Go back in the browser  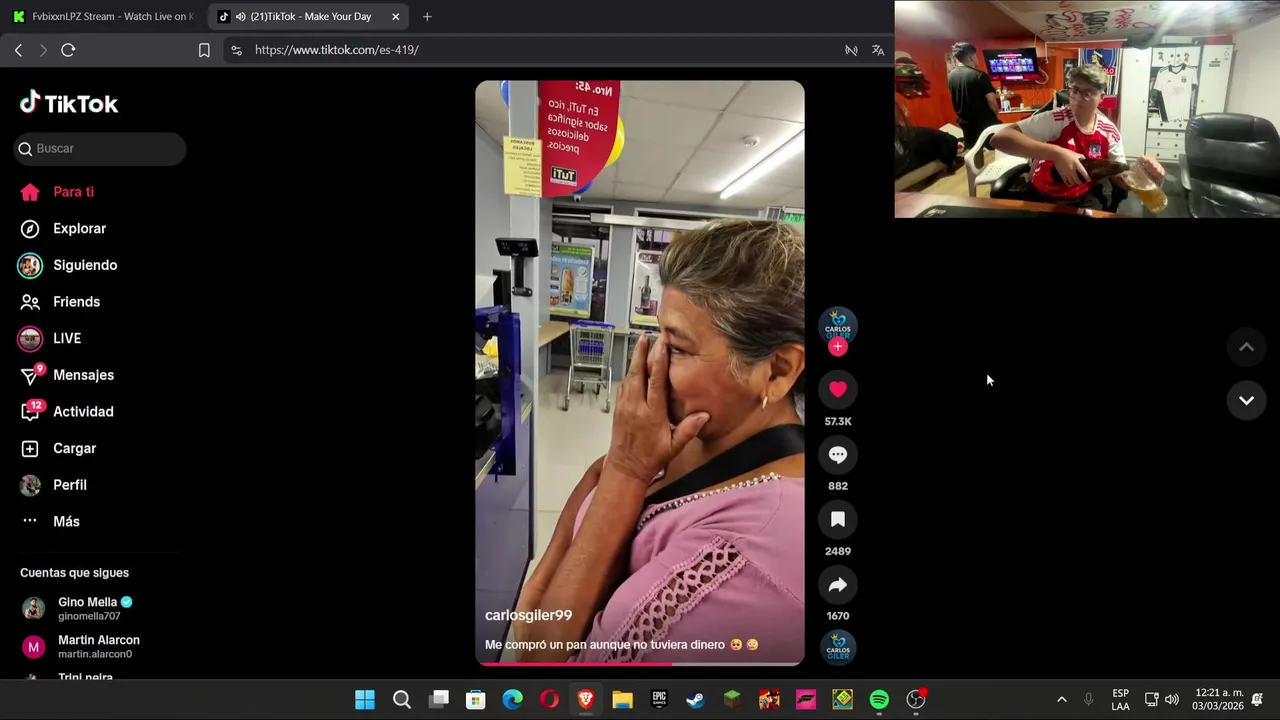coord(18,50)
